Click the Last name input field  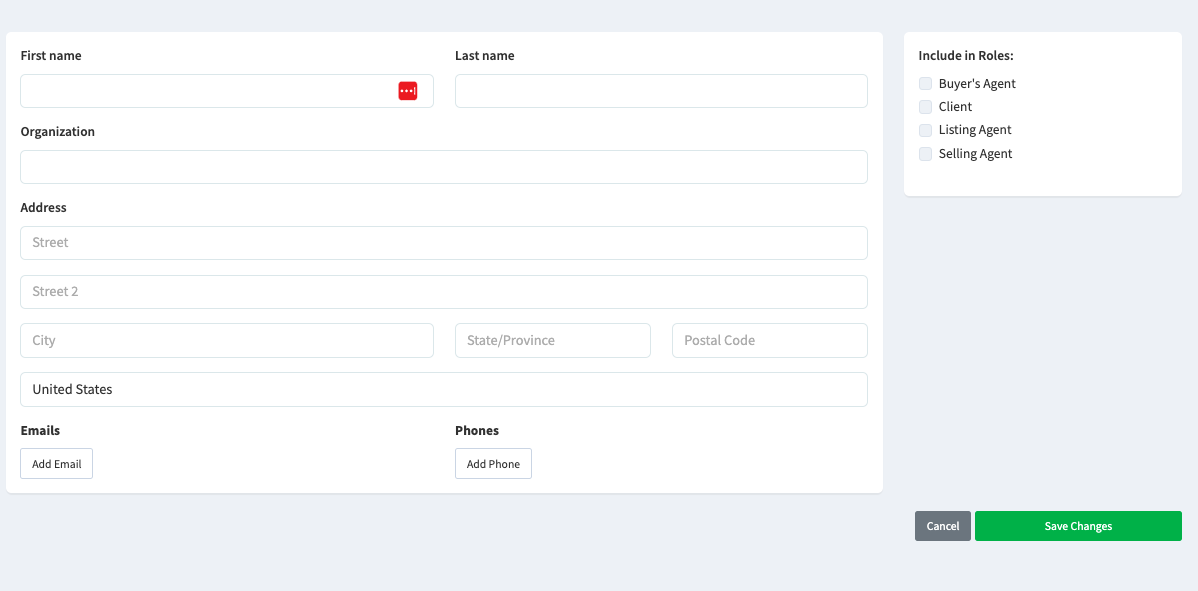pyautogui.click(x=661, y=90)
